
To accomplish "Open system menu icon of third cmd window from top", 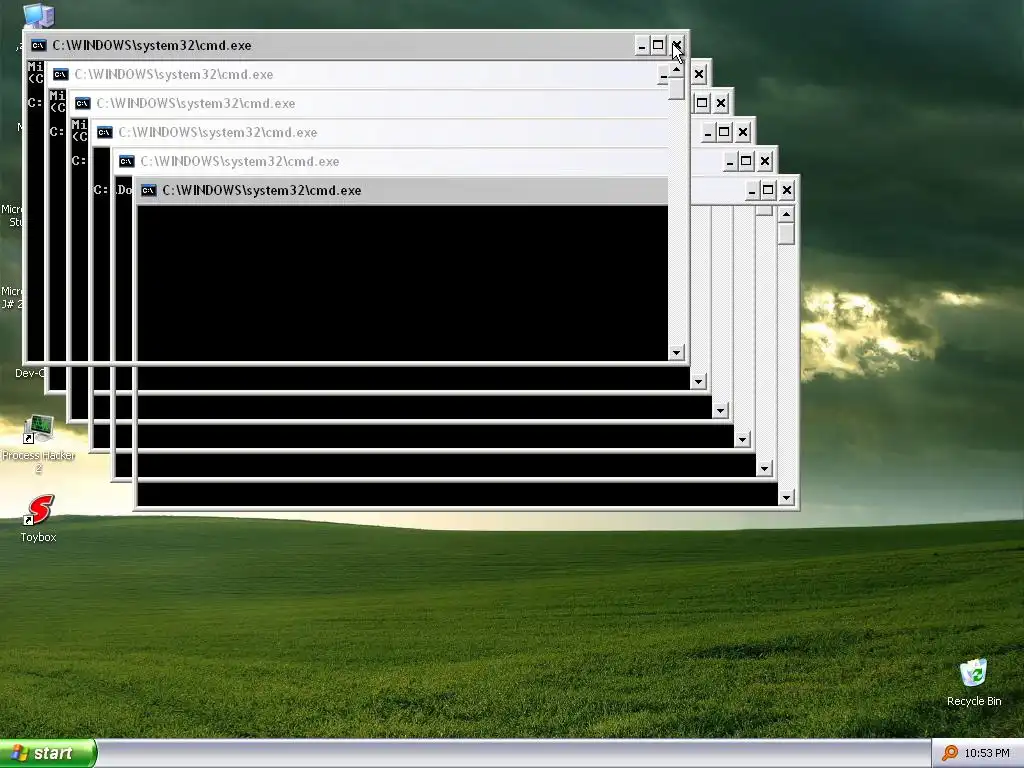I will pyautogui.click(x=82, y=103).
